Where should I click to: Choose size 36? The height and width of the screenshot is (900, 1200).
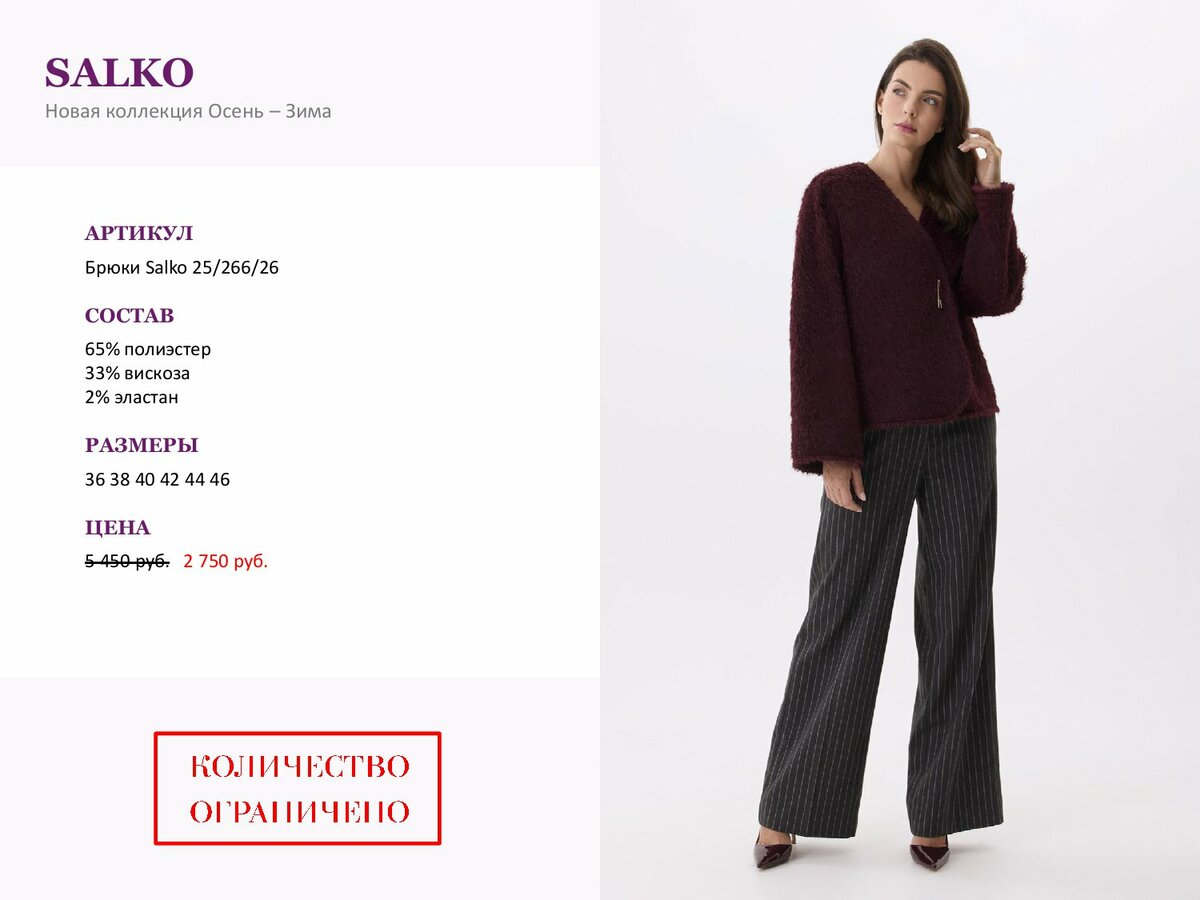95,480
